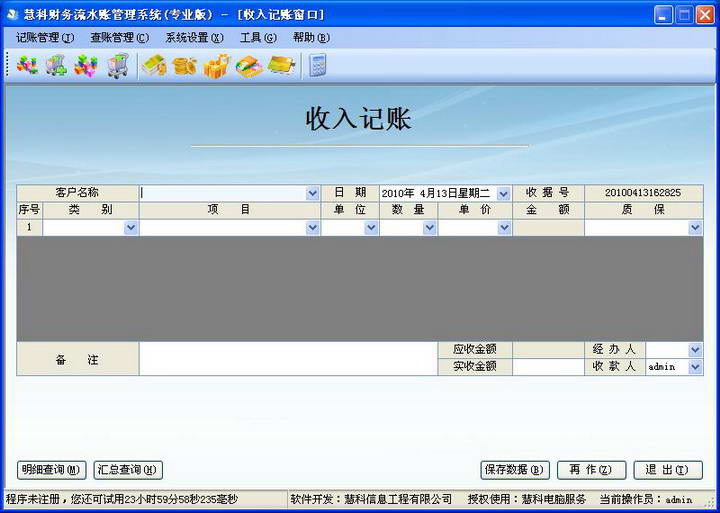Click the 金额 column header
Image resolution: width=720 pixels, height=513 pixels.
[x=548, y=210]
